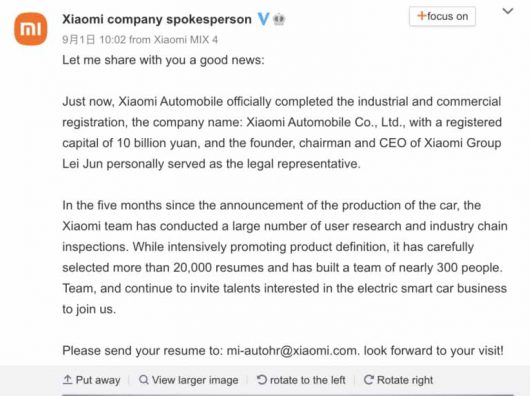Click the magnifier icon for View larger image
This screenshot has height=396, width=530.
coord(144,380)
